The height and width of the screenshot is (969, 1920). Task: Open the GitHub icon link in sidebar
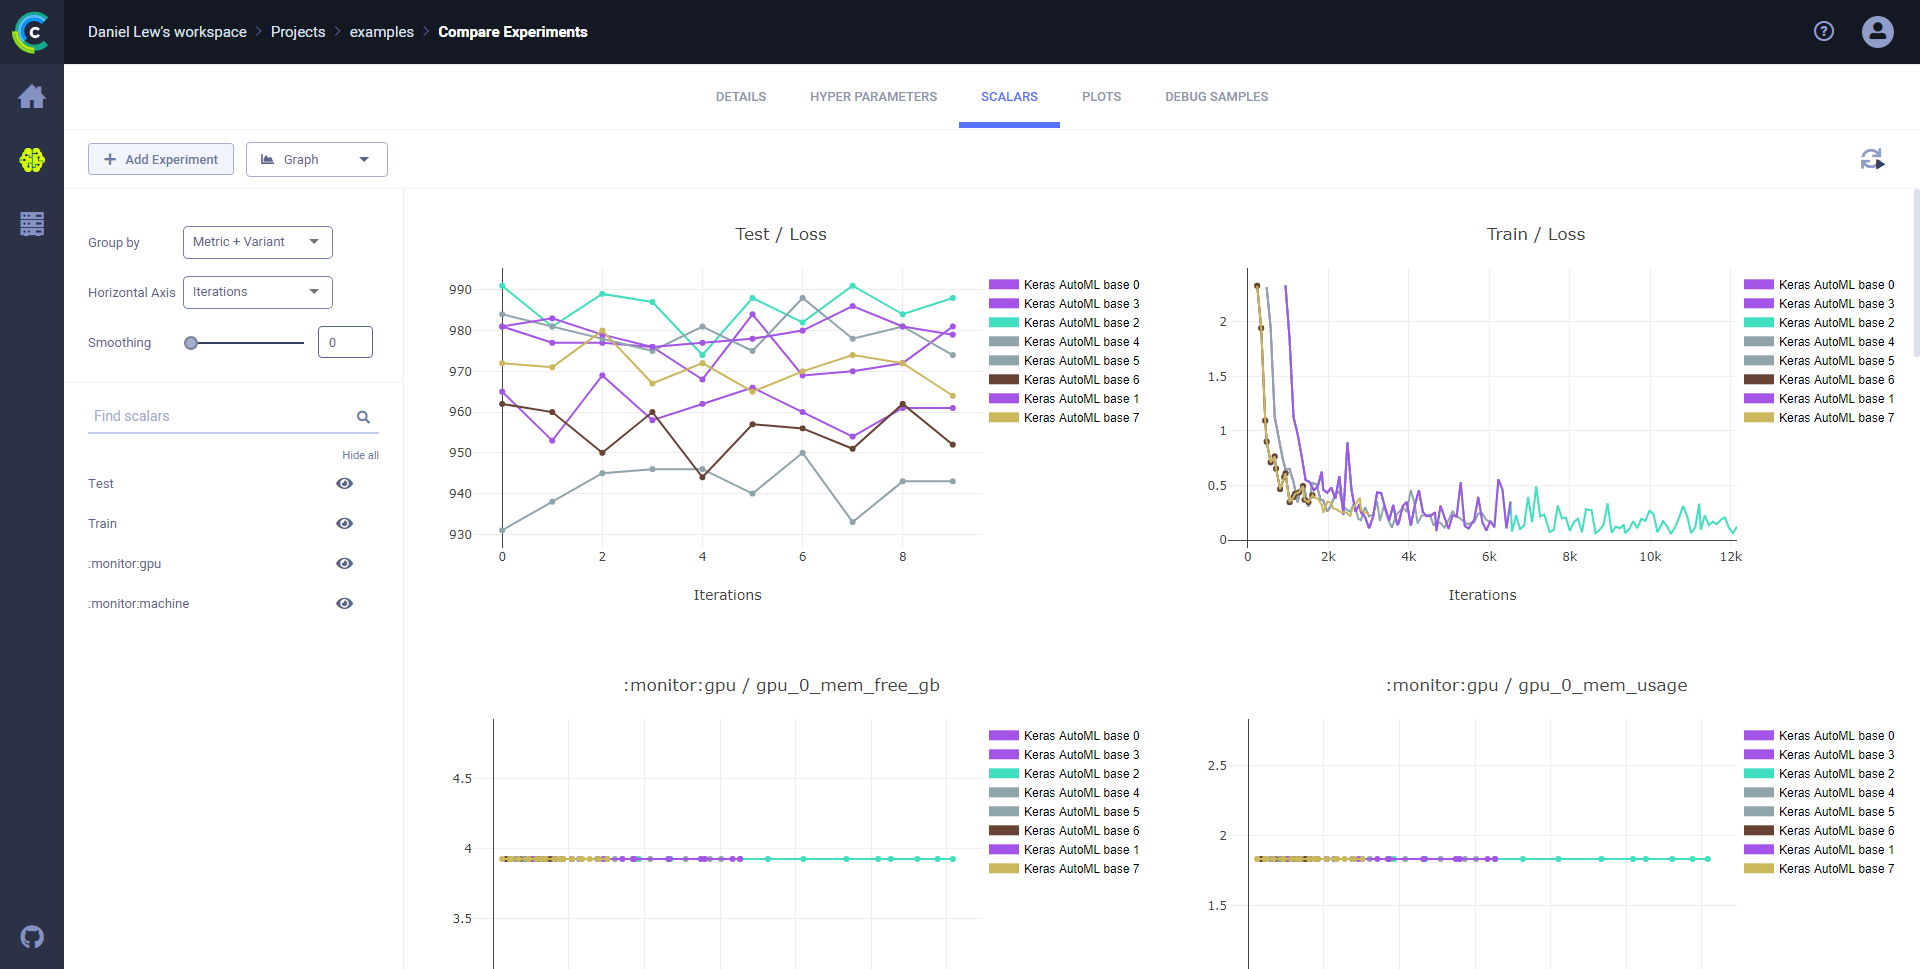(x=32, y=937)
